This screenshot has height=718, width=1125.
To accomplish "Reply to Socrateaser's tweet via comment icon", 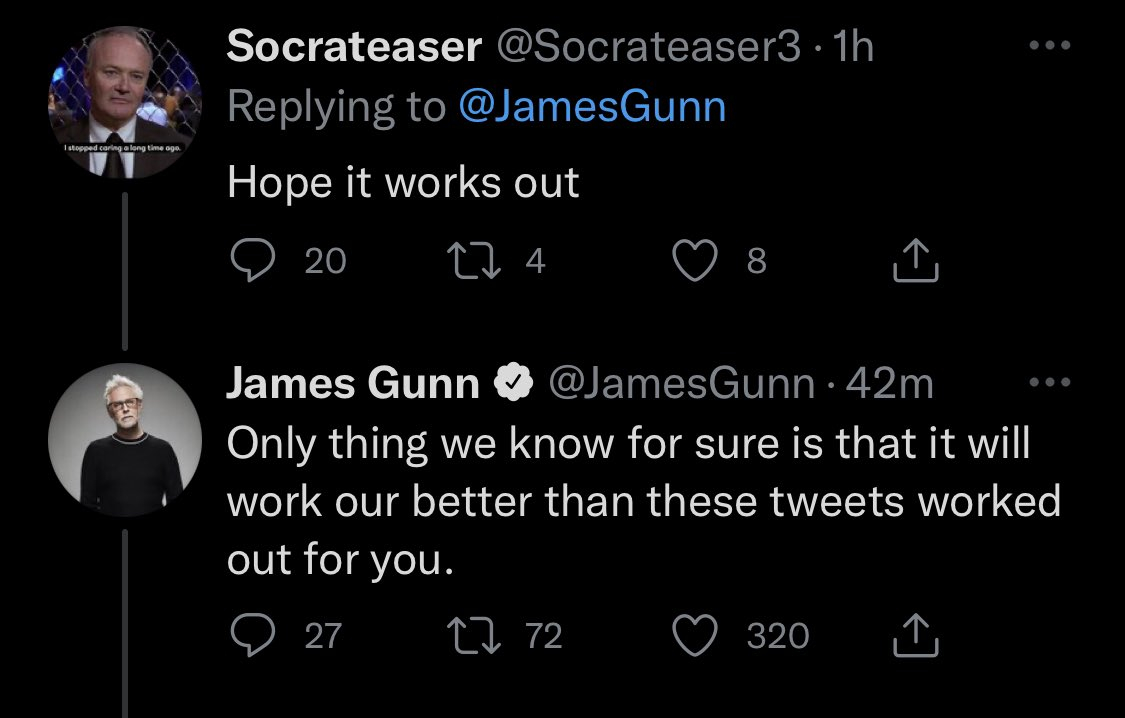I will click(x=248, y=261).
